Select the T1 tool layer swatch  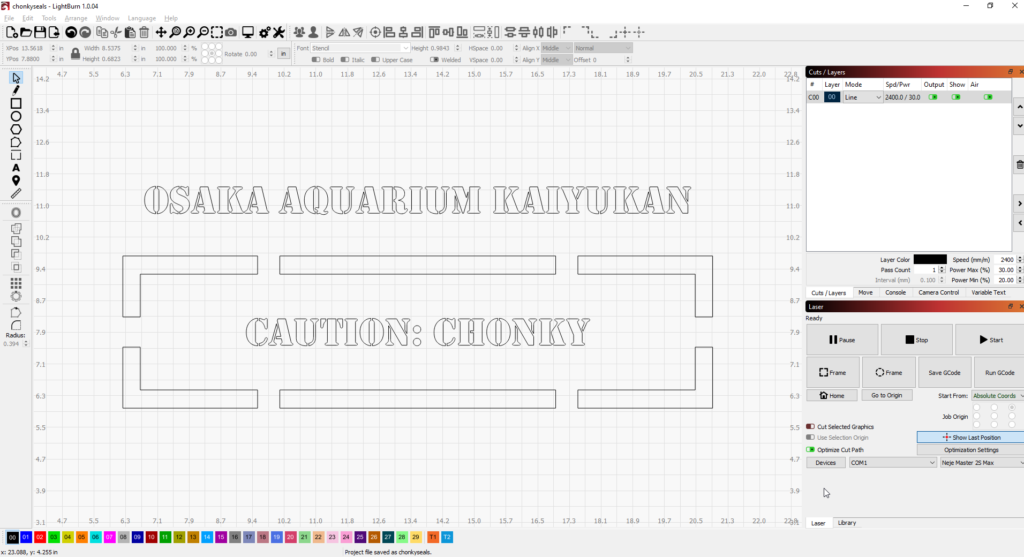(x=433, y=537)
